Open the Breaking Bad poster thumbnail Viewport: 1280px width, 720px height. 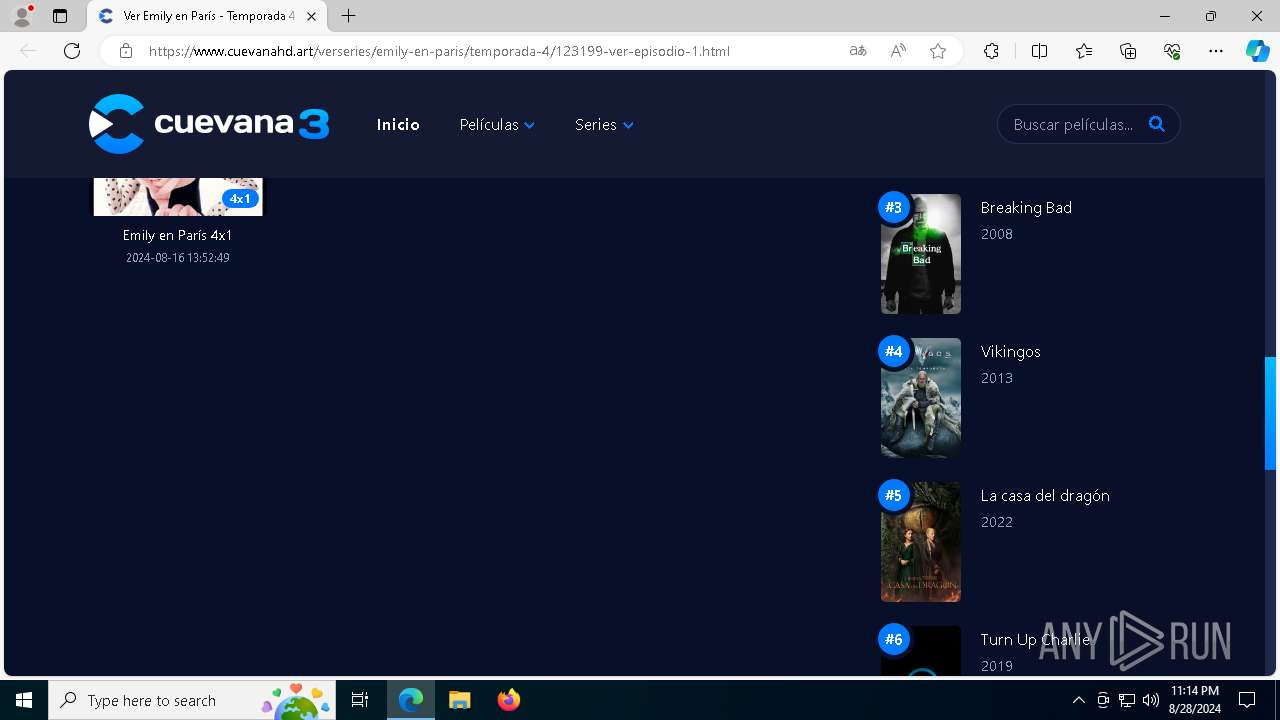pos(921,254)
